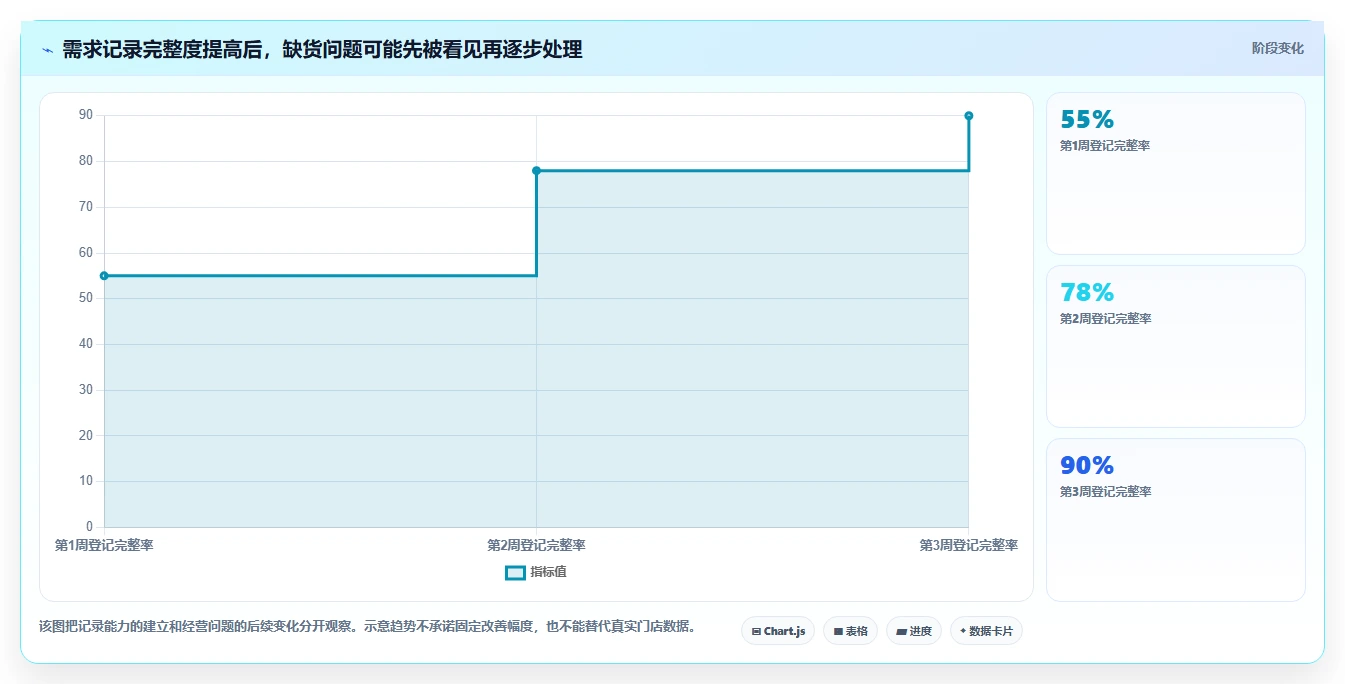
Task: Click 第1周登记完整率 x-axis label
Action: tap(104, 545)
